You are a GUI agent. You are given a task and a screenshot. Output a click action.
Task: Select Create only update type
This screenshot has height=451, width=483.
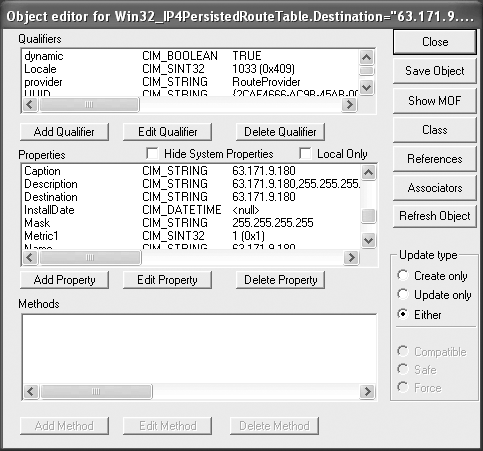(403, 275)
